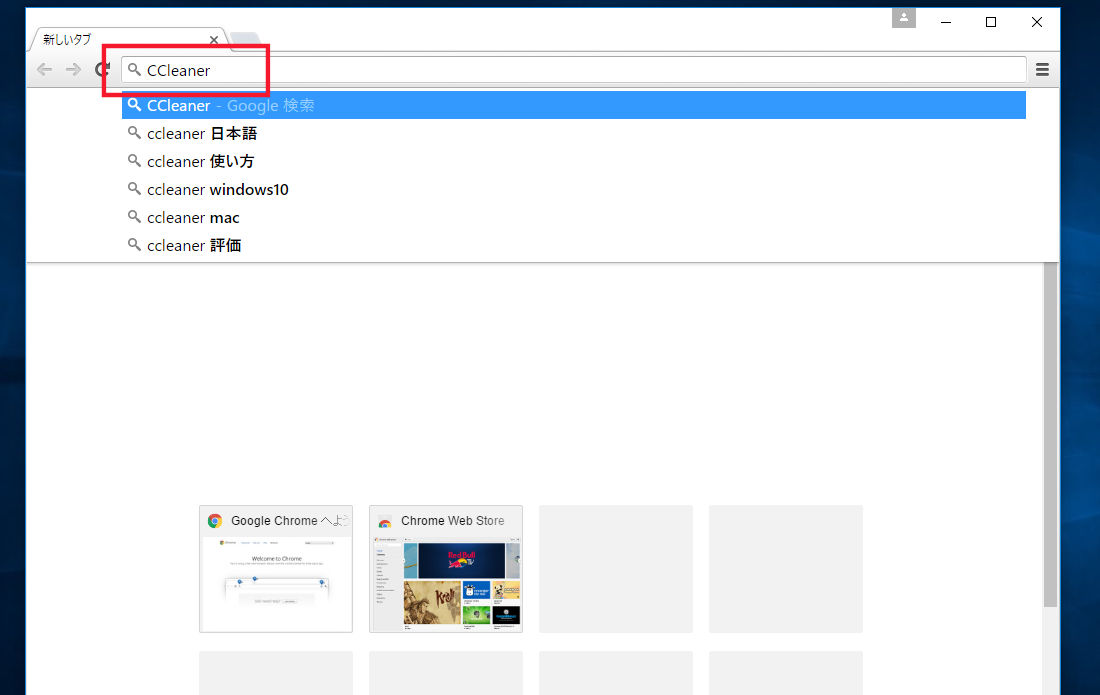Pick the ccleaner 評価 suggestion
This screenshot has width=1100, height=695.
(x=574, y=245)
